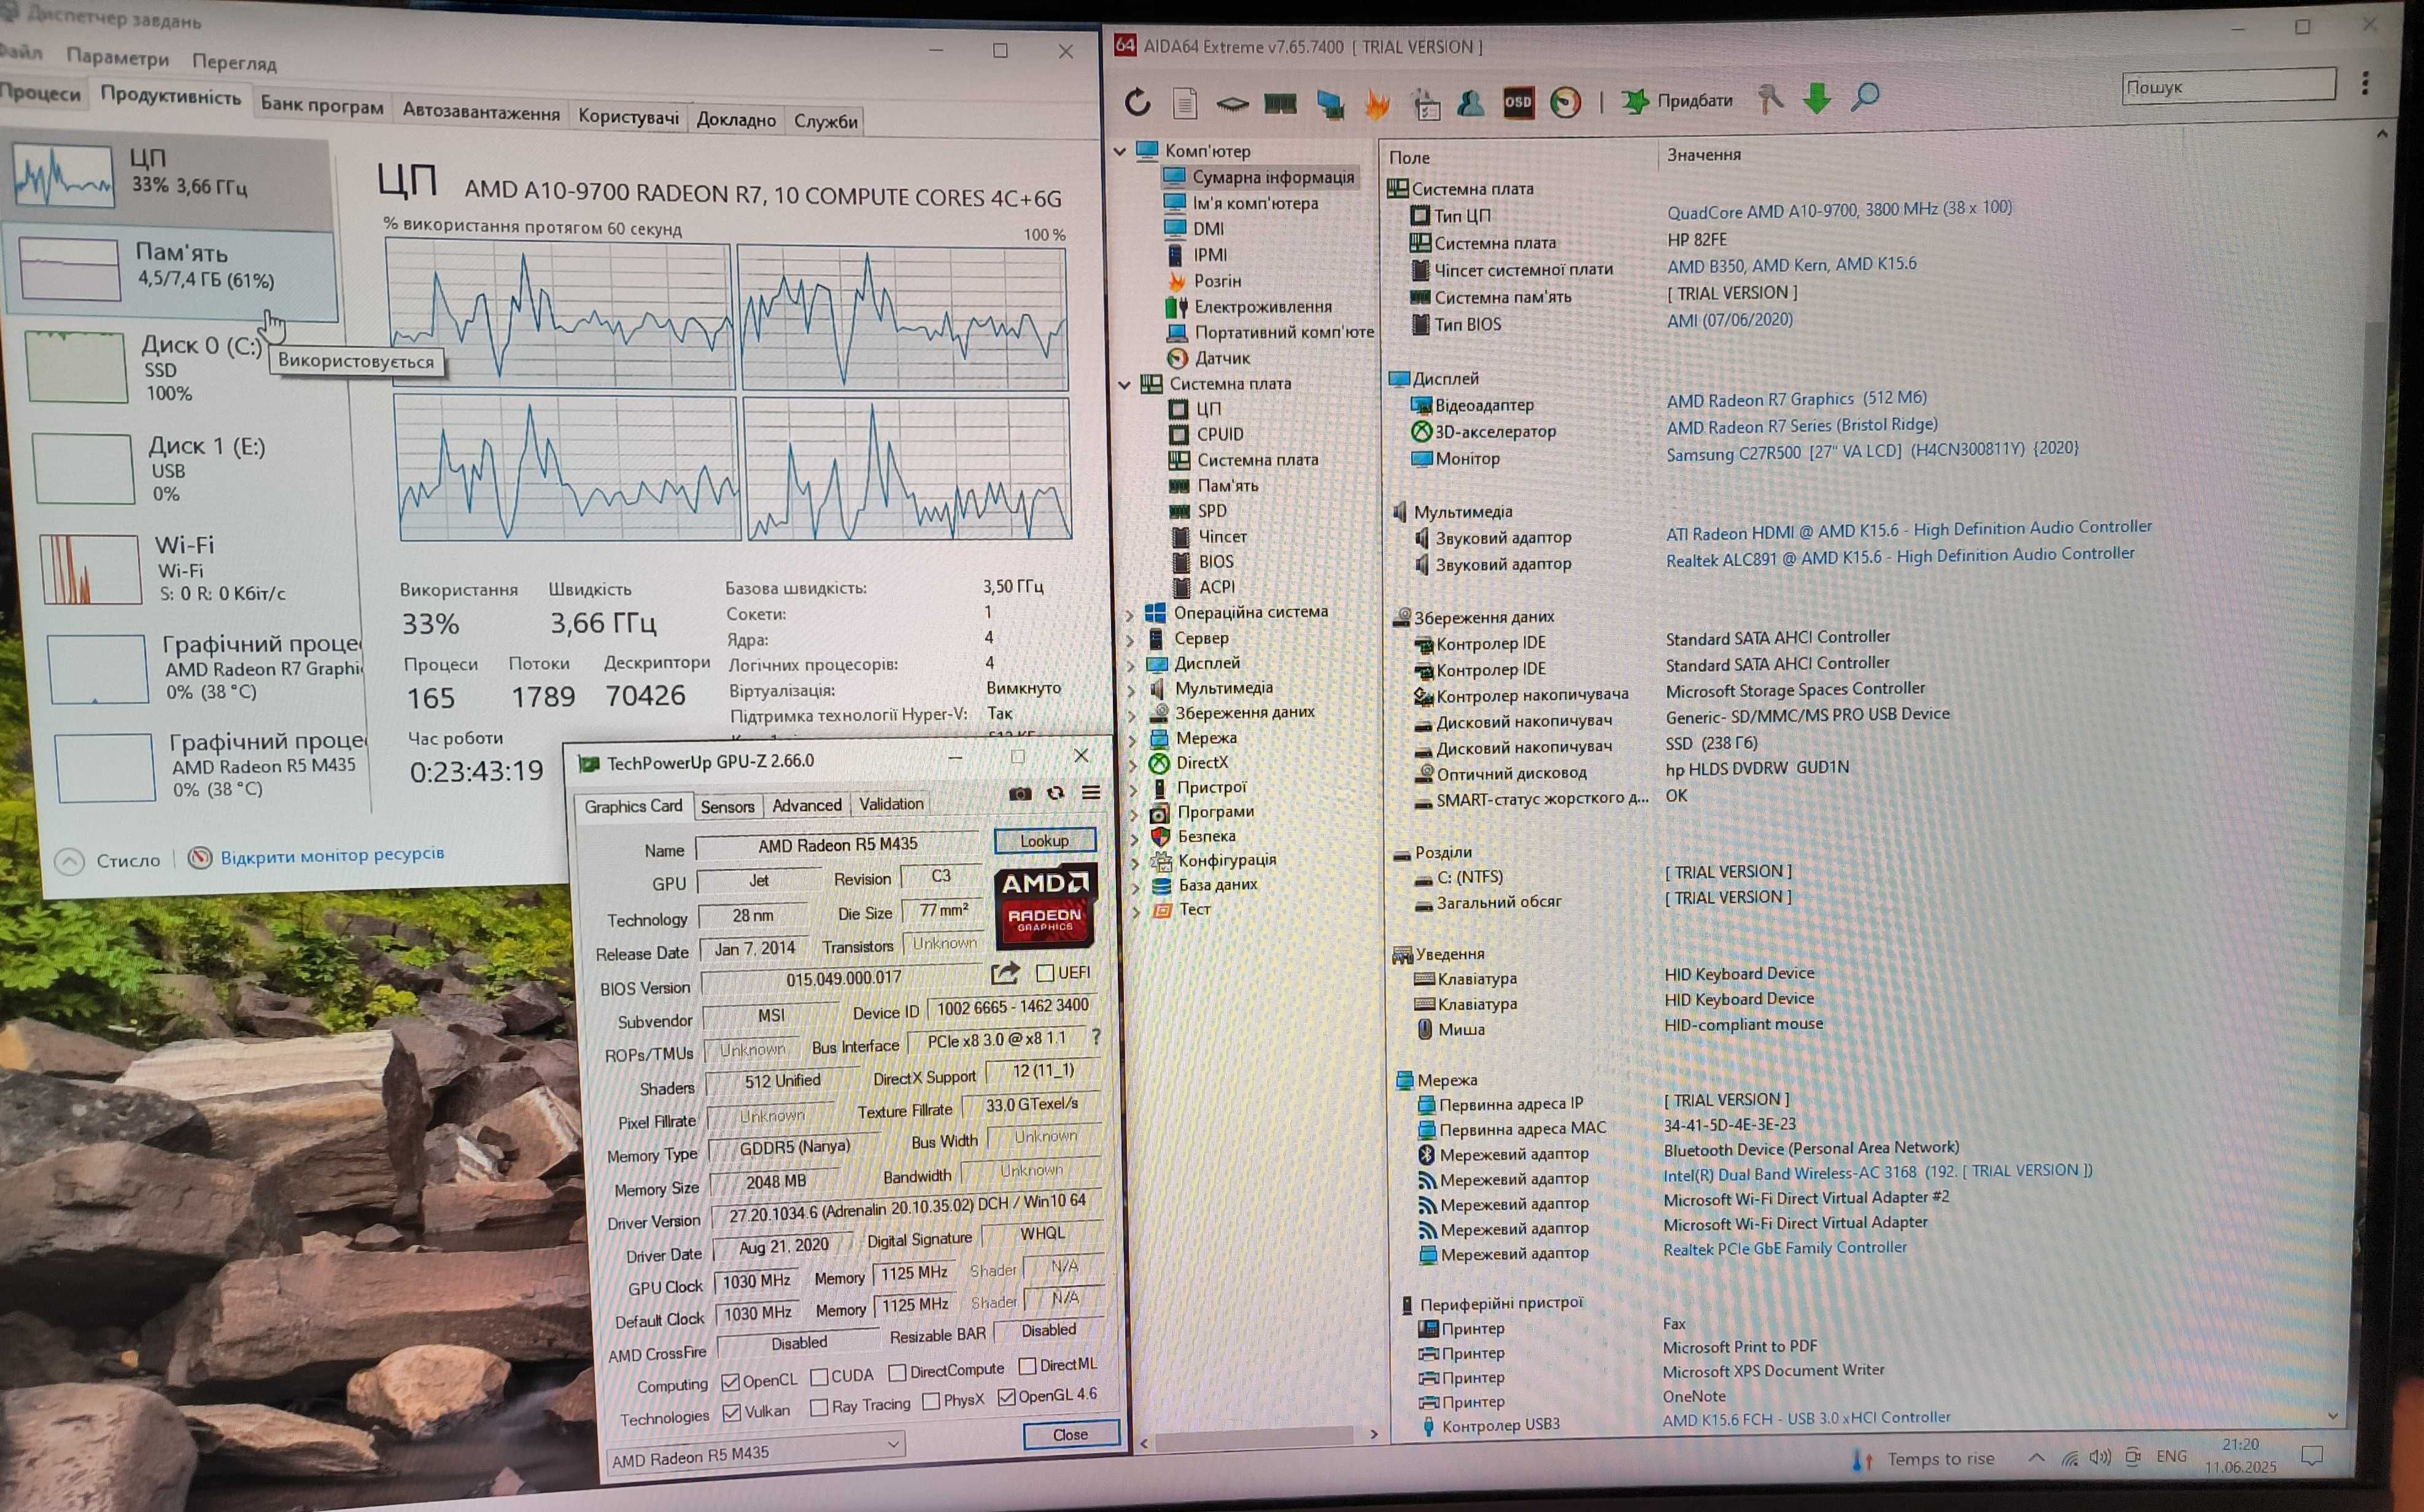Click Стисло to show fewer details
2424x1512 pixels.
coord(109,860)
